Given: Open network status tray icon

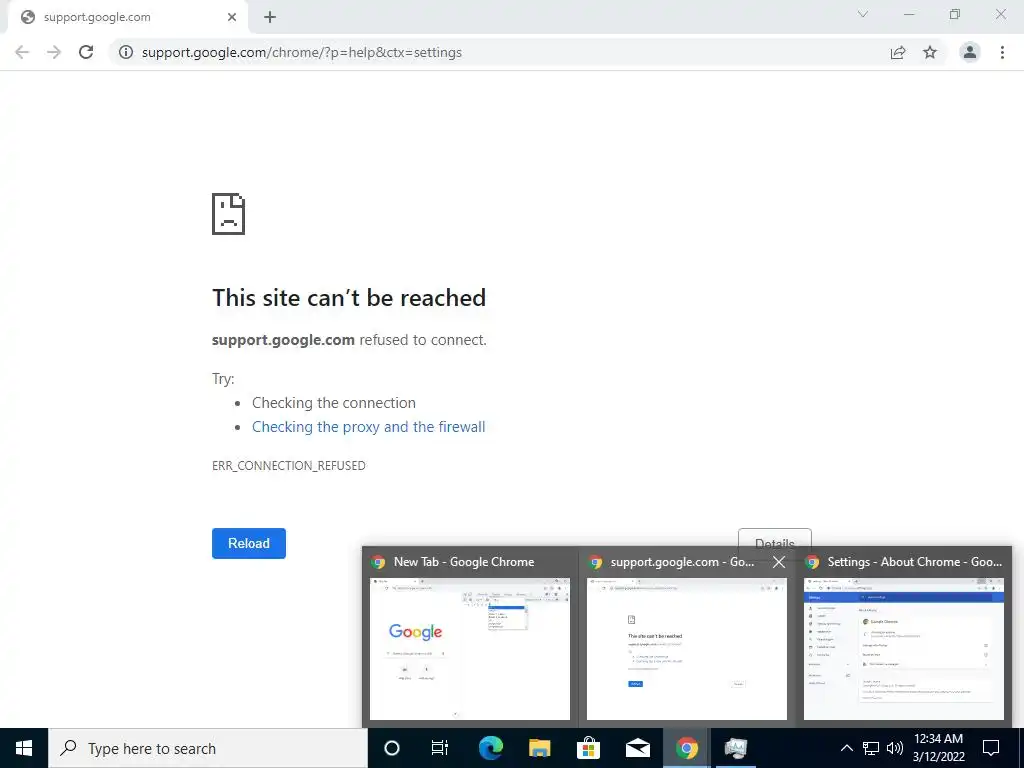Looking at the screenshot, I should (871, 748).
